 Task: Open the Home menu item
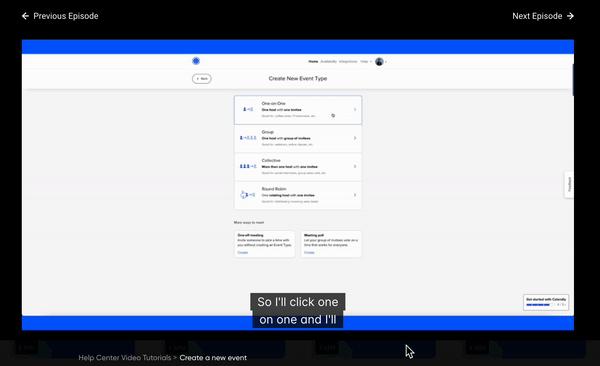click(313, 62)
